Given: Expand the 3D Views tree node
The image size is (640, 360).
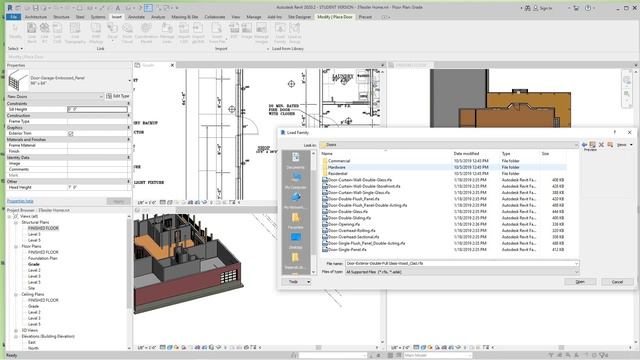Looking at the screenshot, I should click(x=16, y=330).
